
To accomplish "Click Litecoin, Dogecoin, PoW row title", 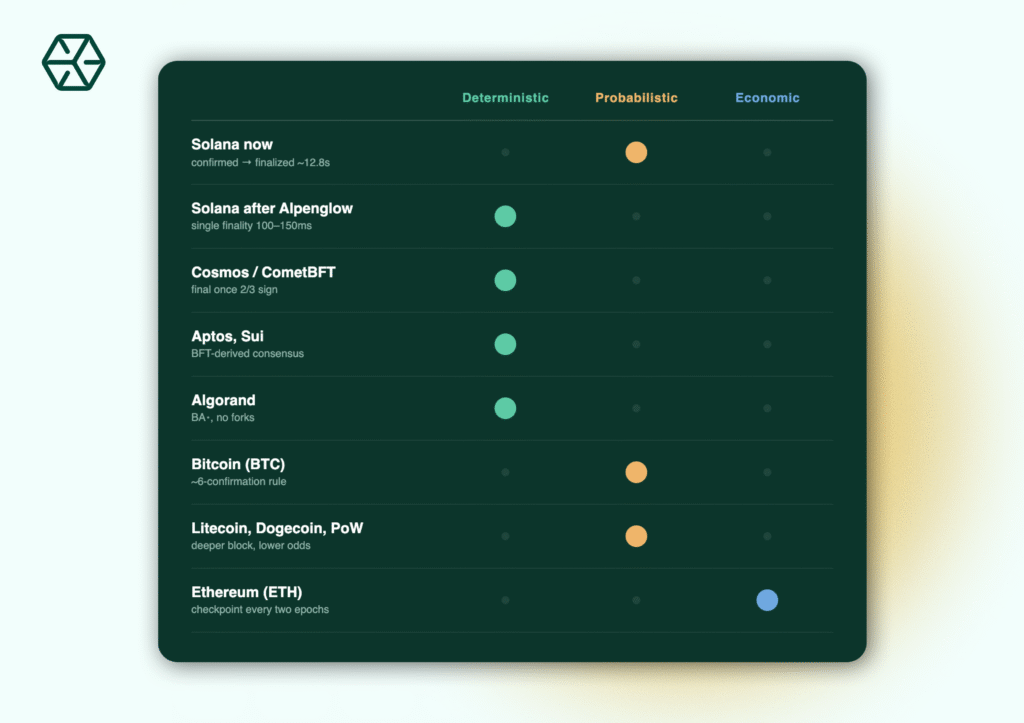I will click(x=277, y=528).
